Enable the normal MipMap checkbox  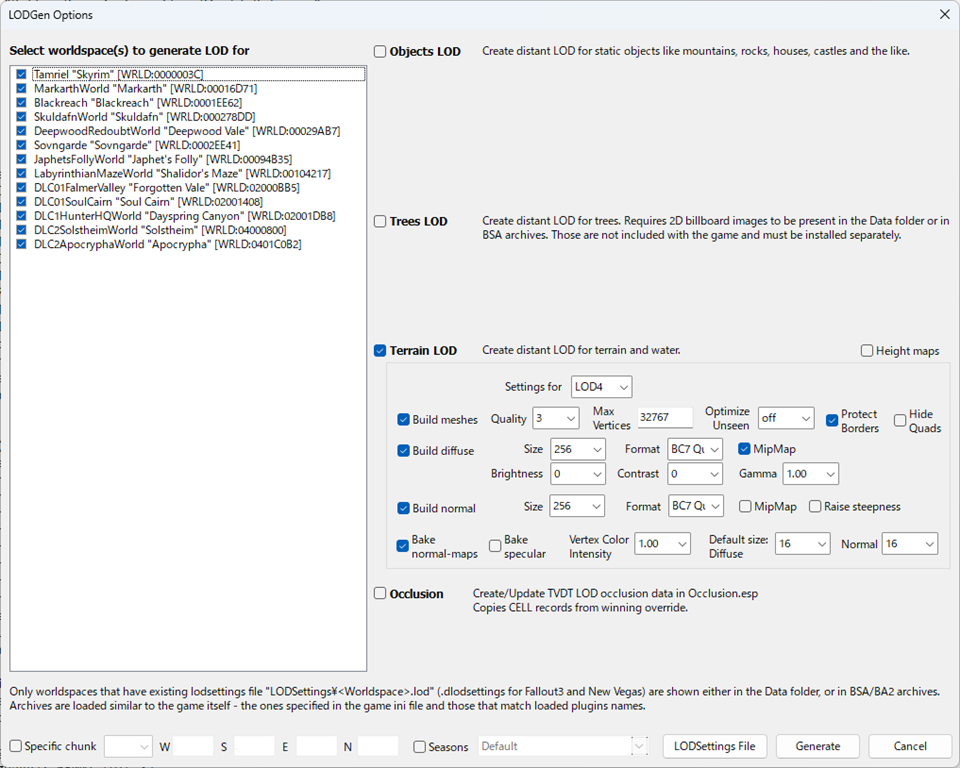click(x=745, y=506)
